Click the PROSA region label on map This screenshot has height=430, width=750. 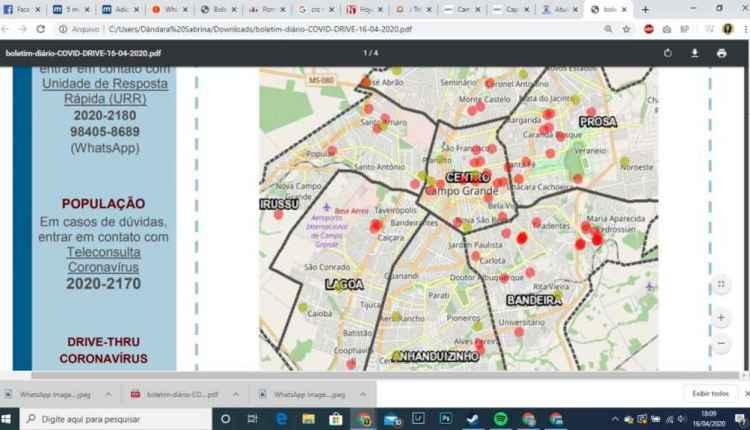(598, 122)
